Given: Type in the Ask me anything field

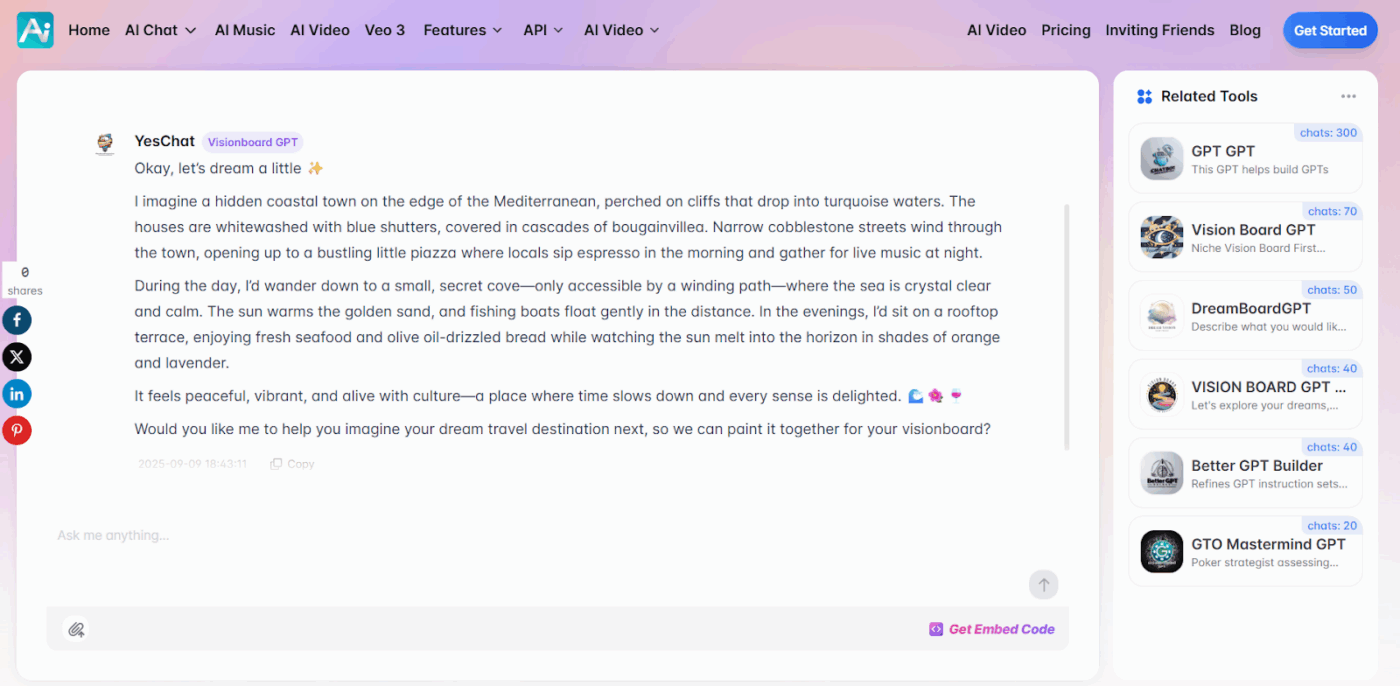Looking at the screenshot, I should tap(500, 536).
